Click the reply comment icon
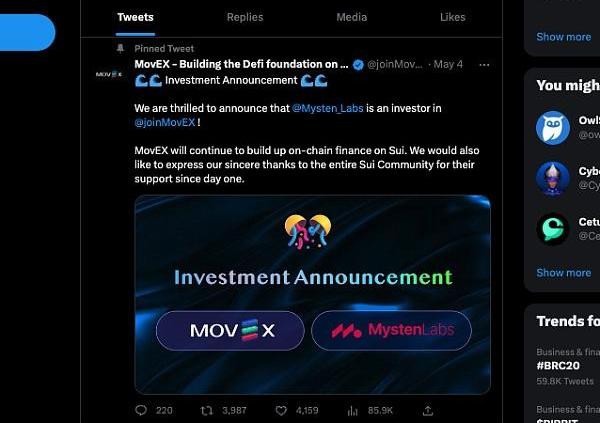600x423 pixels. (x=141, y=410)
